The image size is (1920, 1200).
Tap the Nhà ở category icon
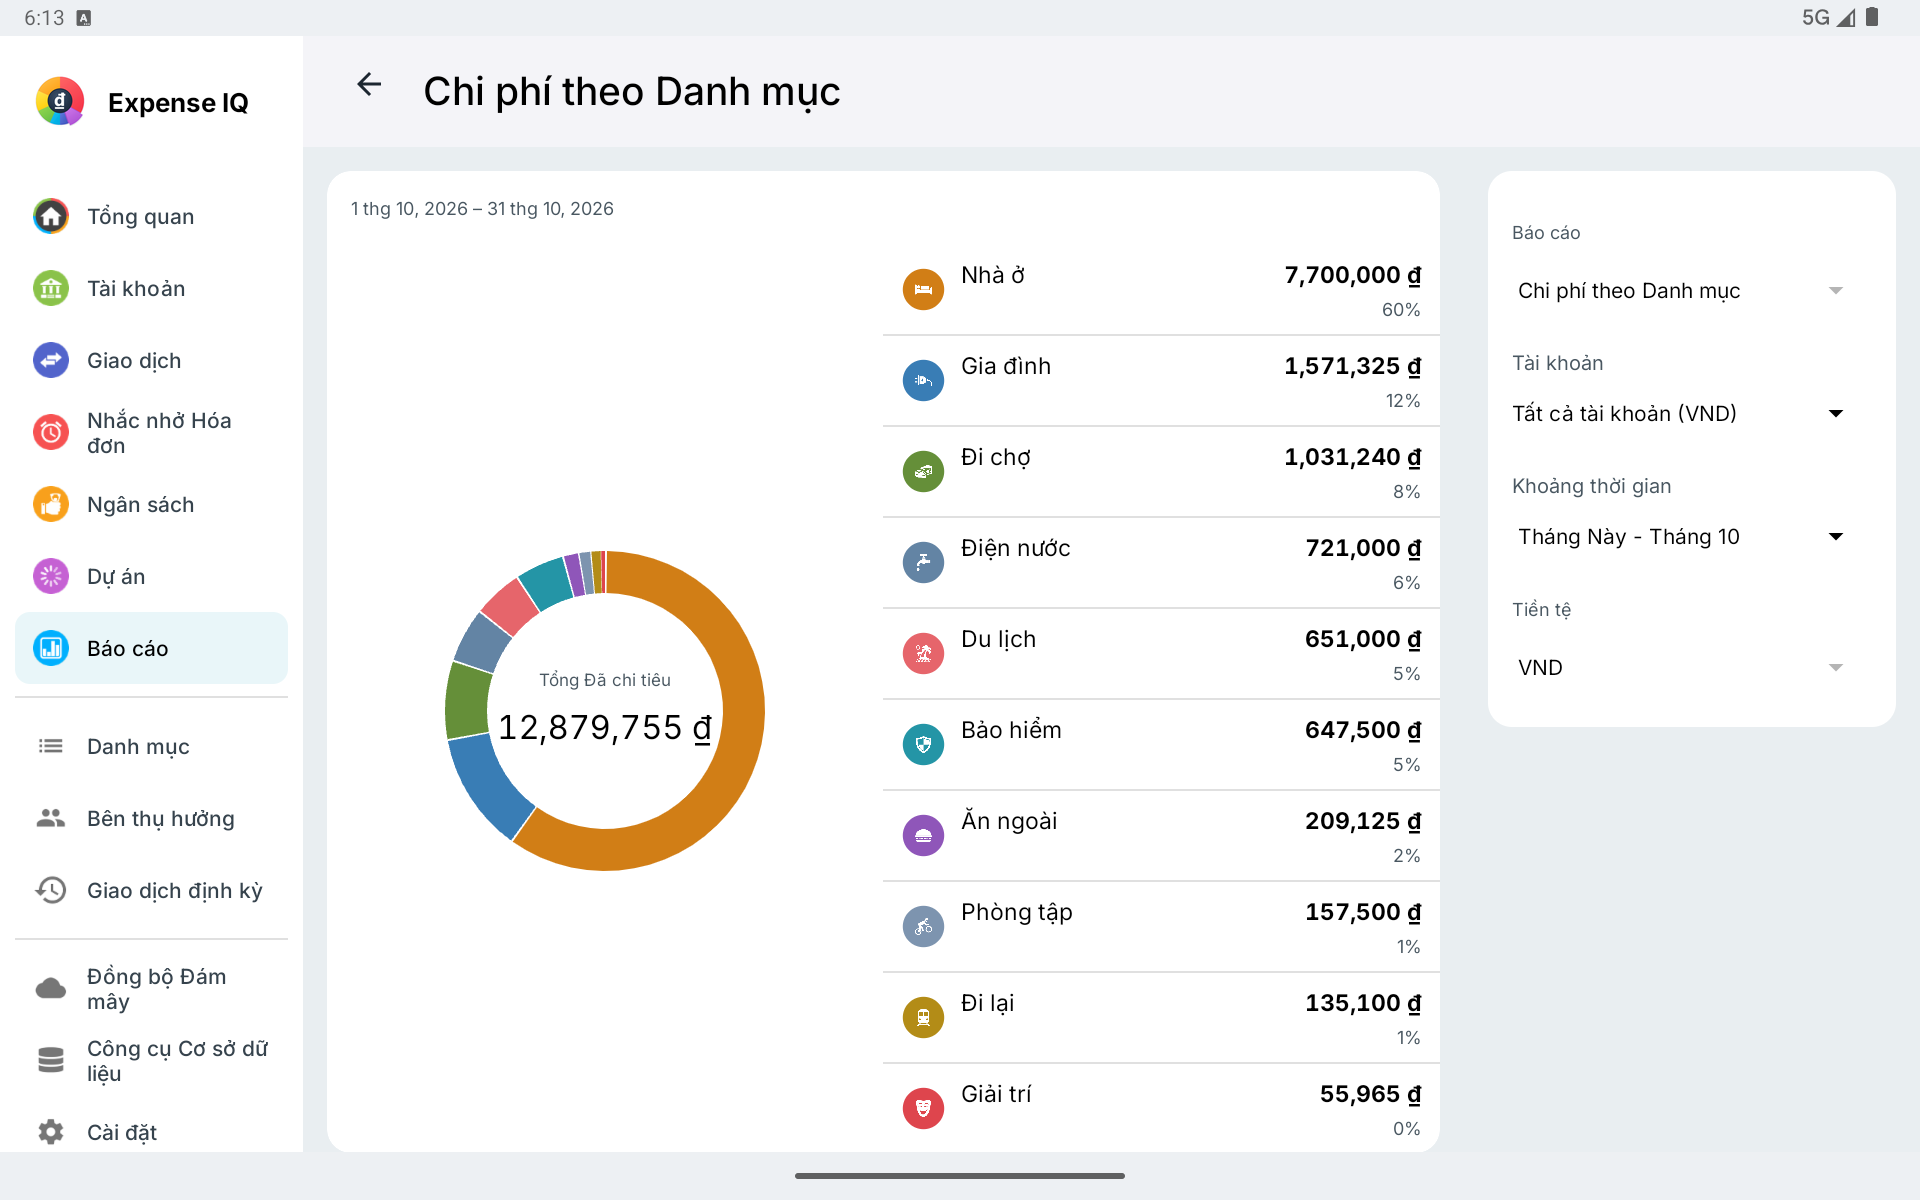(923, 290)
